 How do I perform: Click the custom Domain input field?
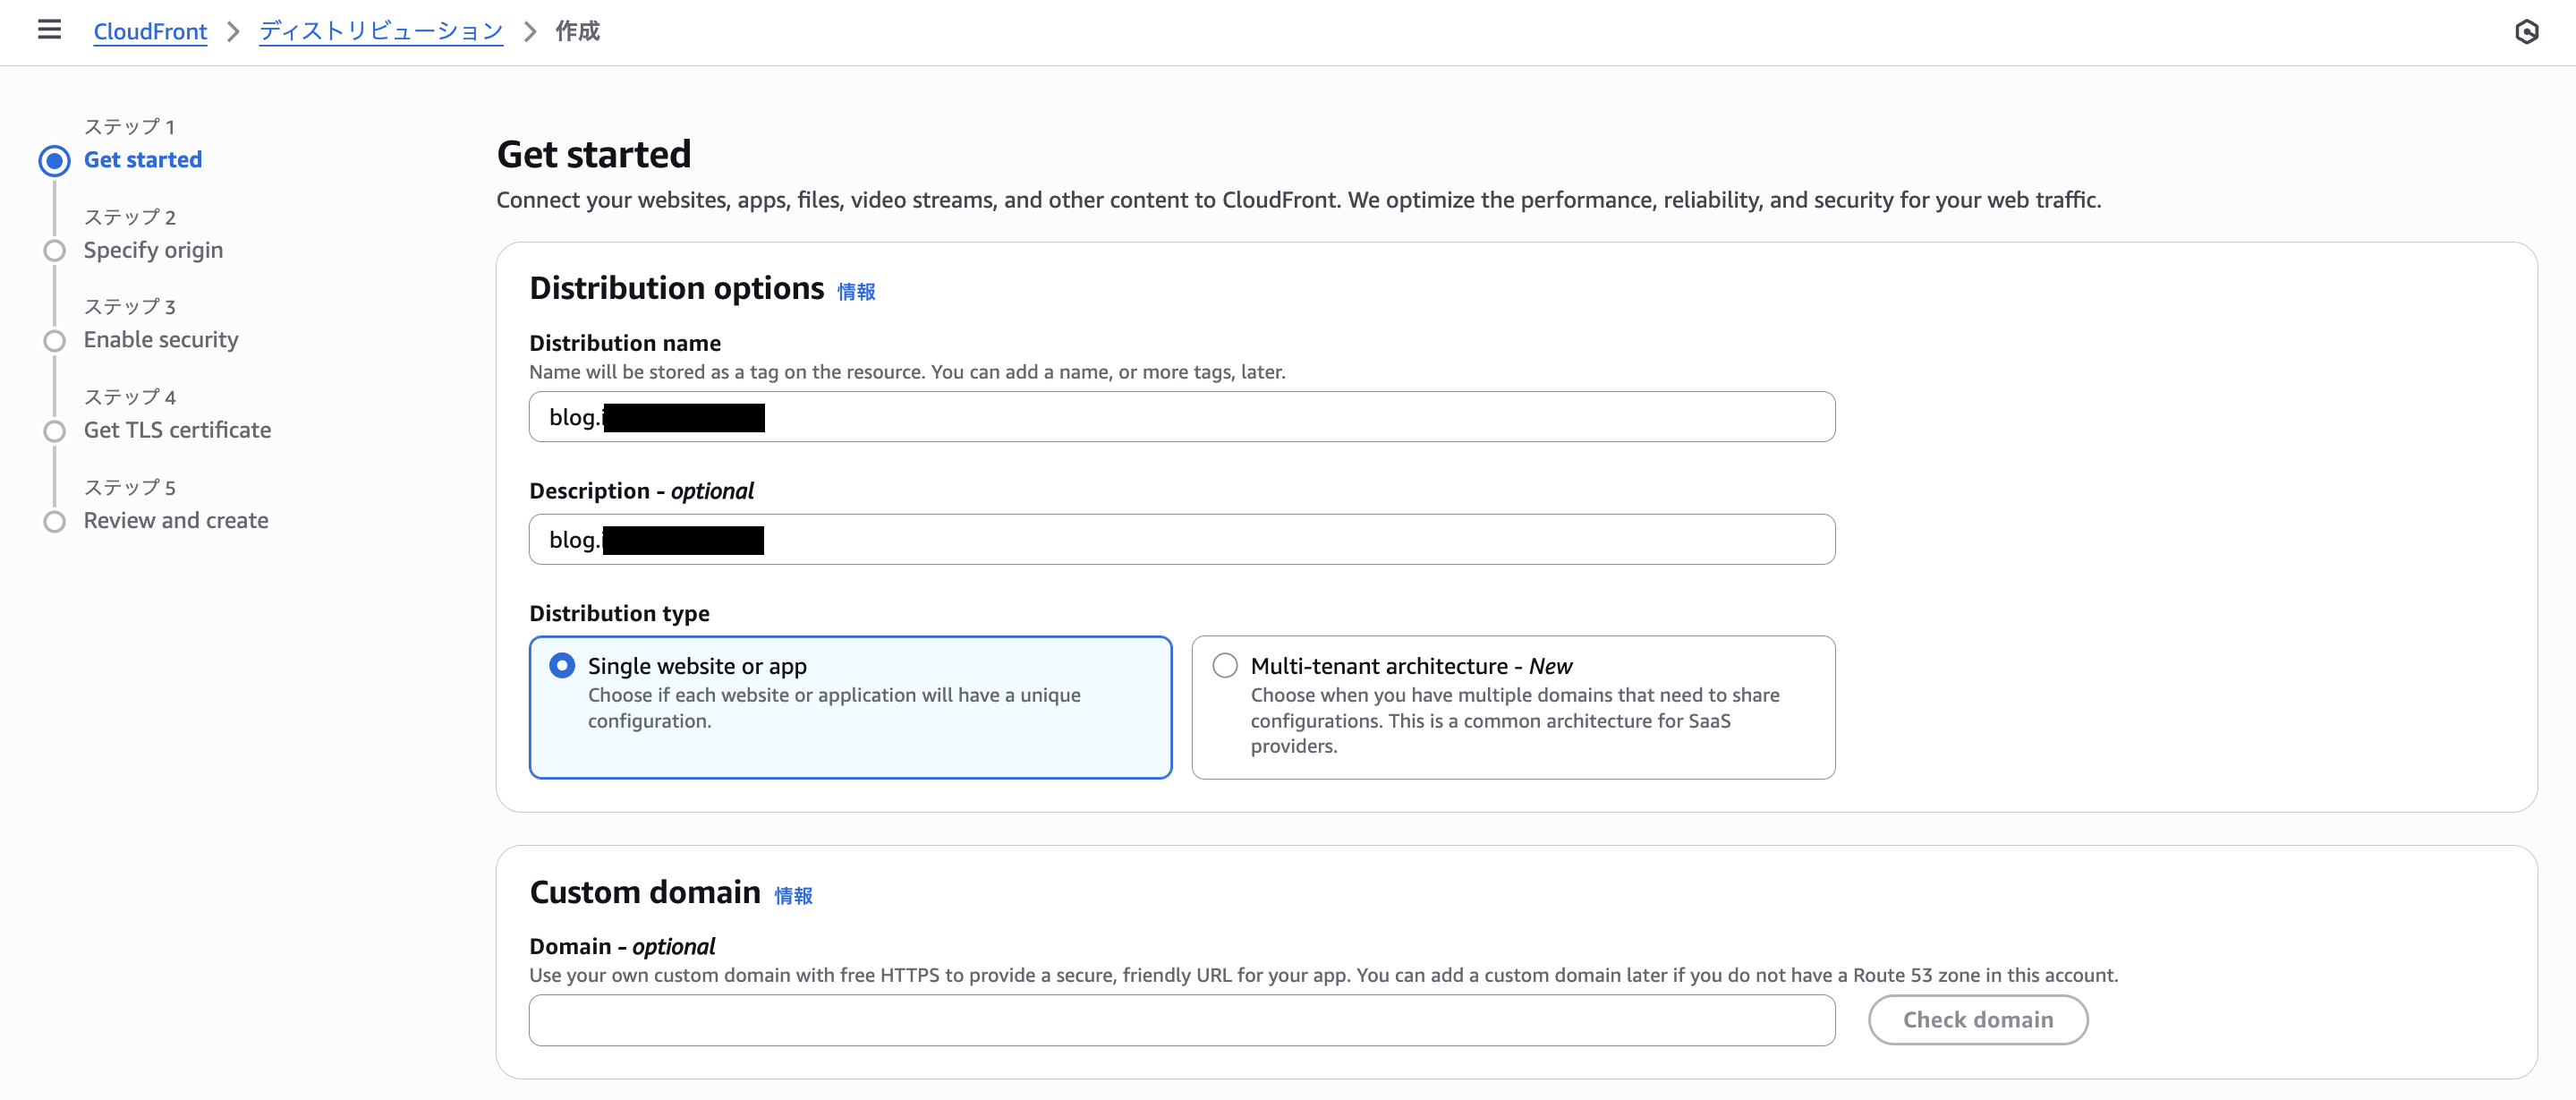tap(1181, 1020)
